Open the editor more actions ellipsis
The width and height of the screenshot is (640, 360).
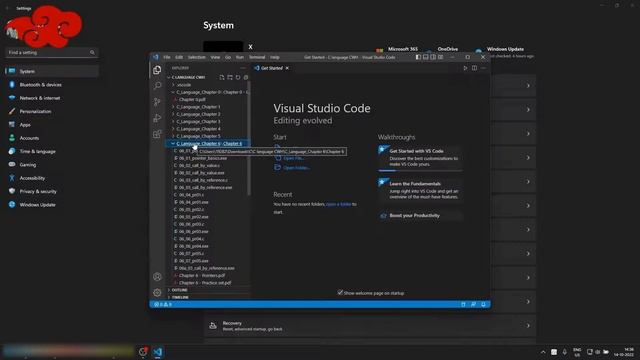[483, 68]
